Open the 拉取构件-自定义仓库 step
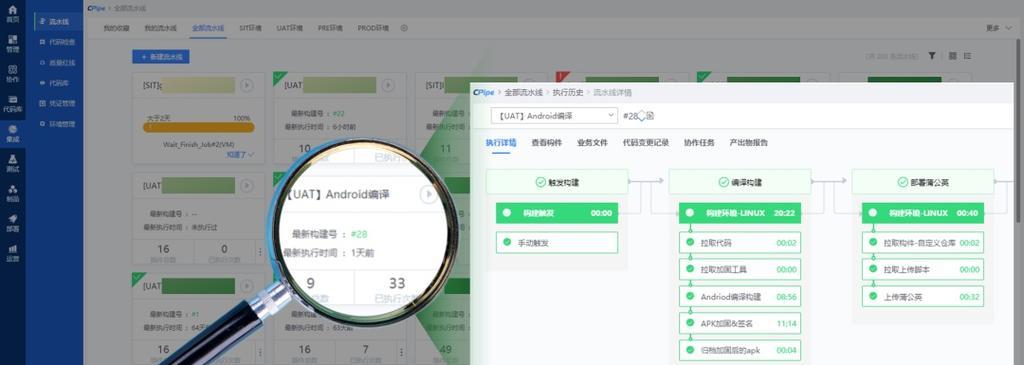Viewport: 1024px width, 365px height. (923, 242)
